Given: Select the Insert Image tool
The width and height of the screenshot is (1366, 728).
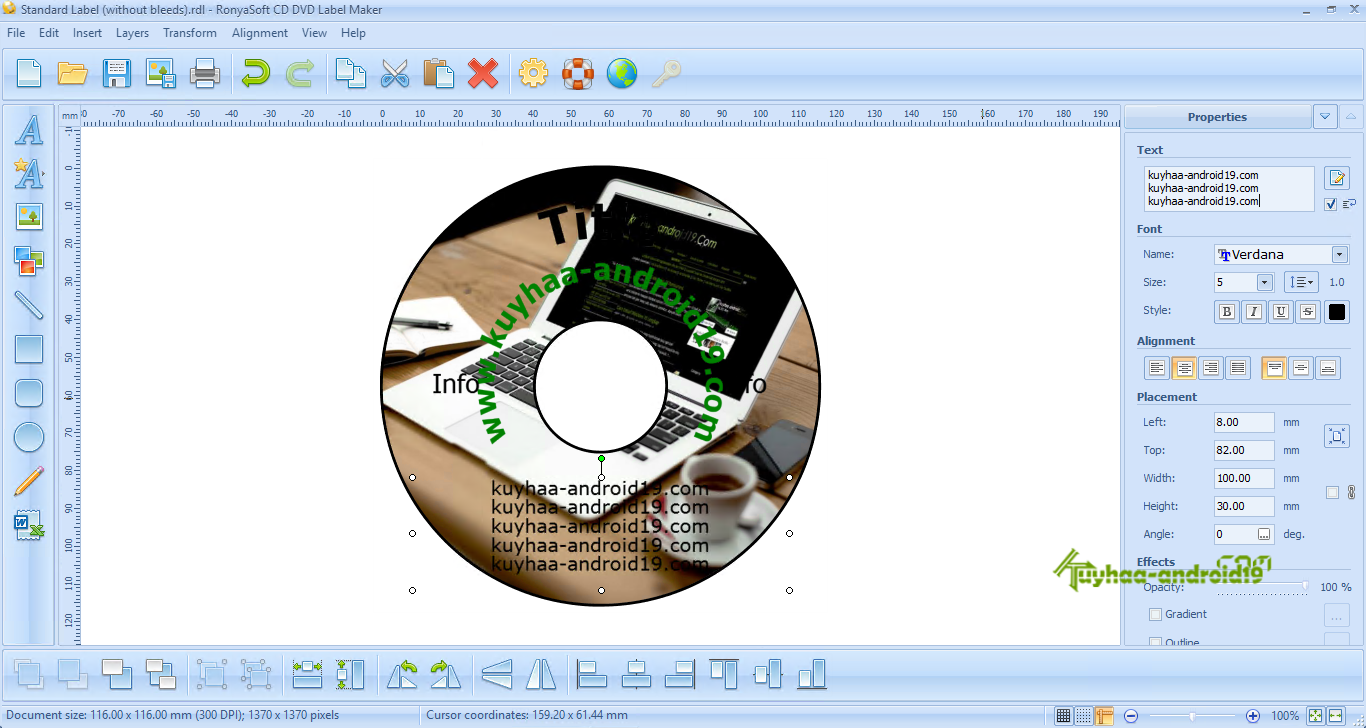Looking at the screenshot, I should pyautogui.click(x=29, y=217).
